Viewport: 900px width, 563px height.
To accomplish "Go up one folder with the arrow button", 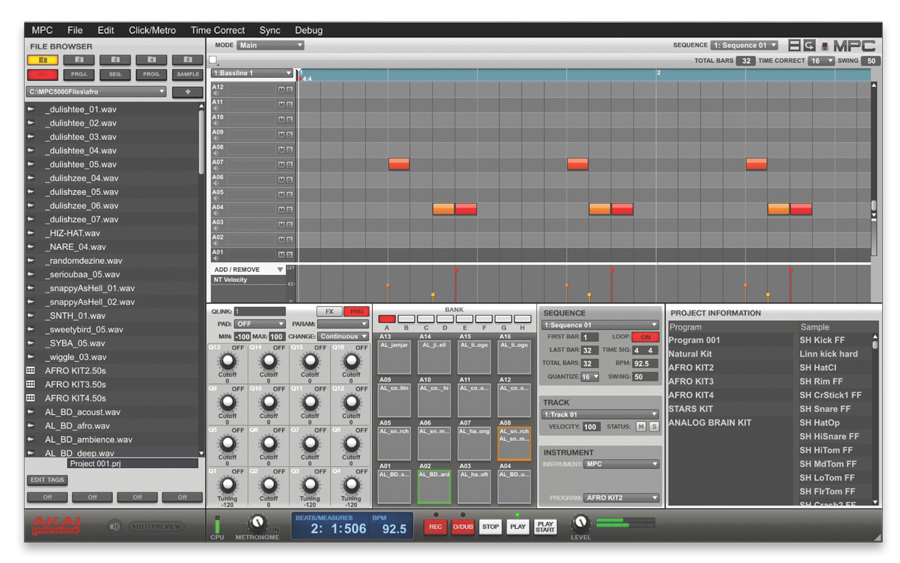I will coord(187,91).
